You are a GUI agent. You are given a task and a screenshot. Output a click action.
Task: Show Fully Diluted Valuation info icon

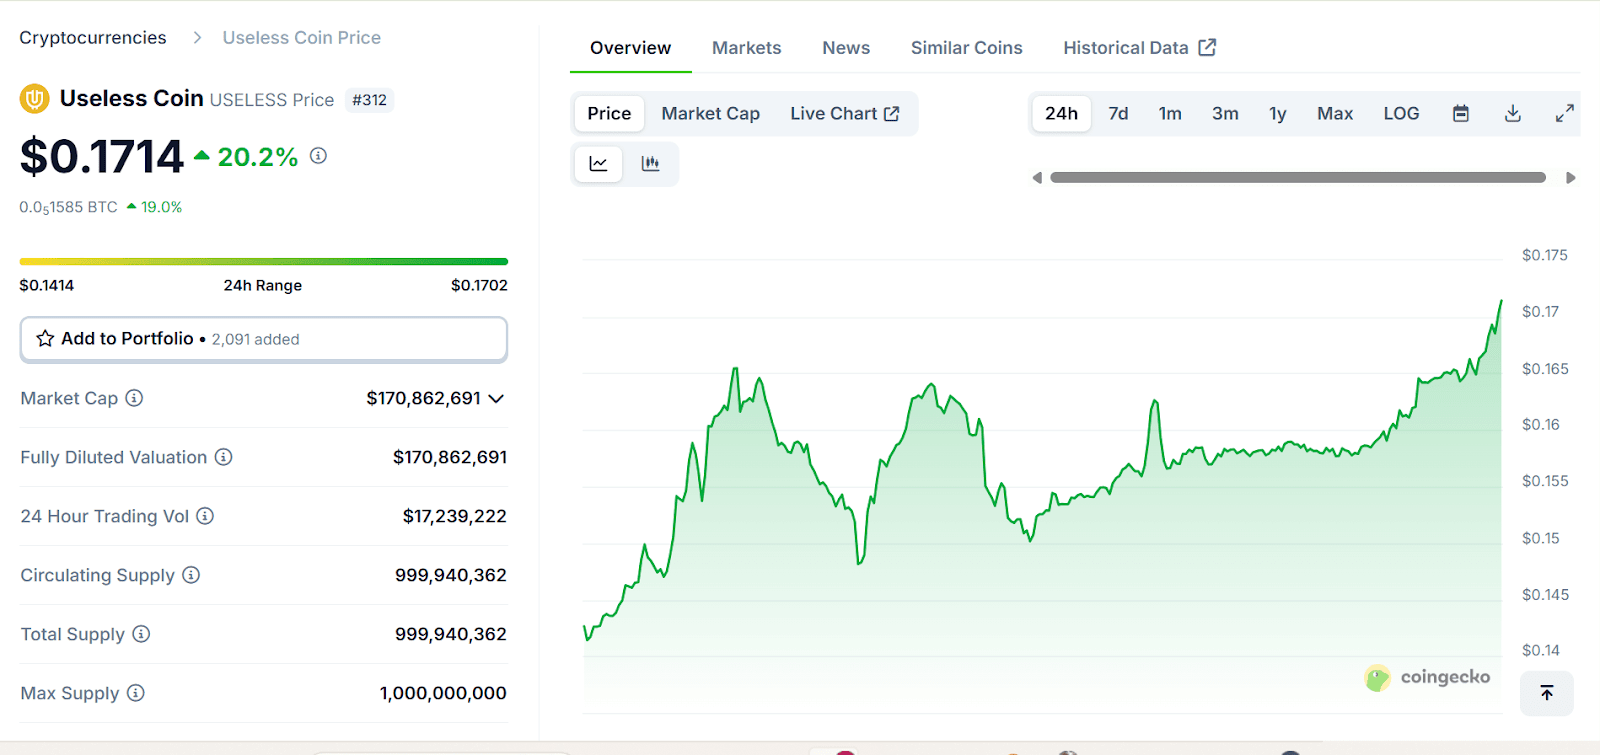[223, 457]
